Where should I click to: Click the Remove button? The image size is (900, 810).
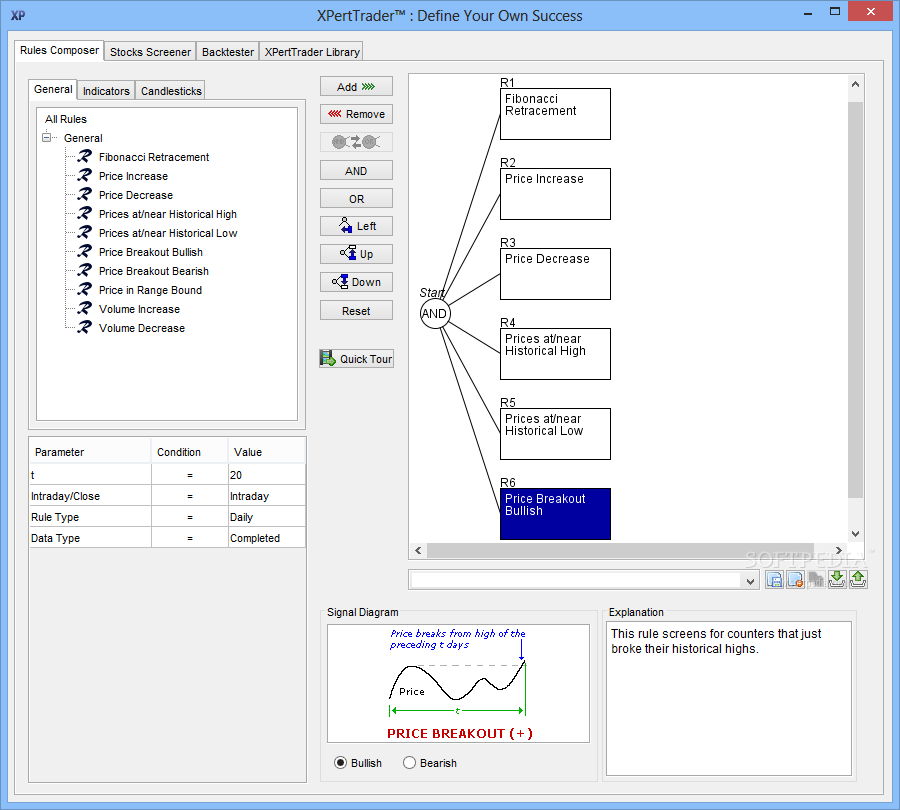click(356, 114)
